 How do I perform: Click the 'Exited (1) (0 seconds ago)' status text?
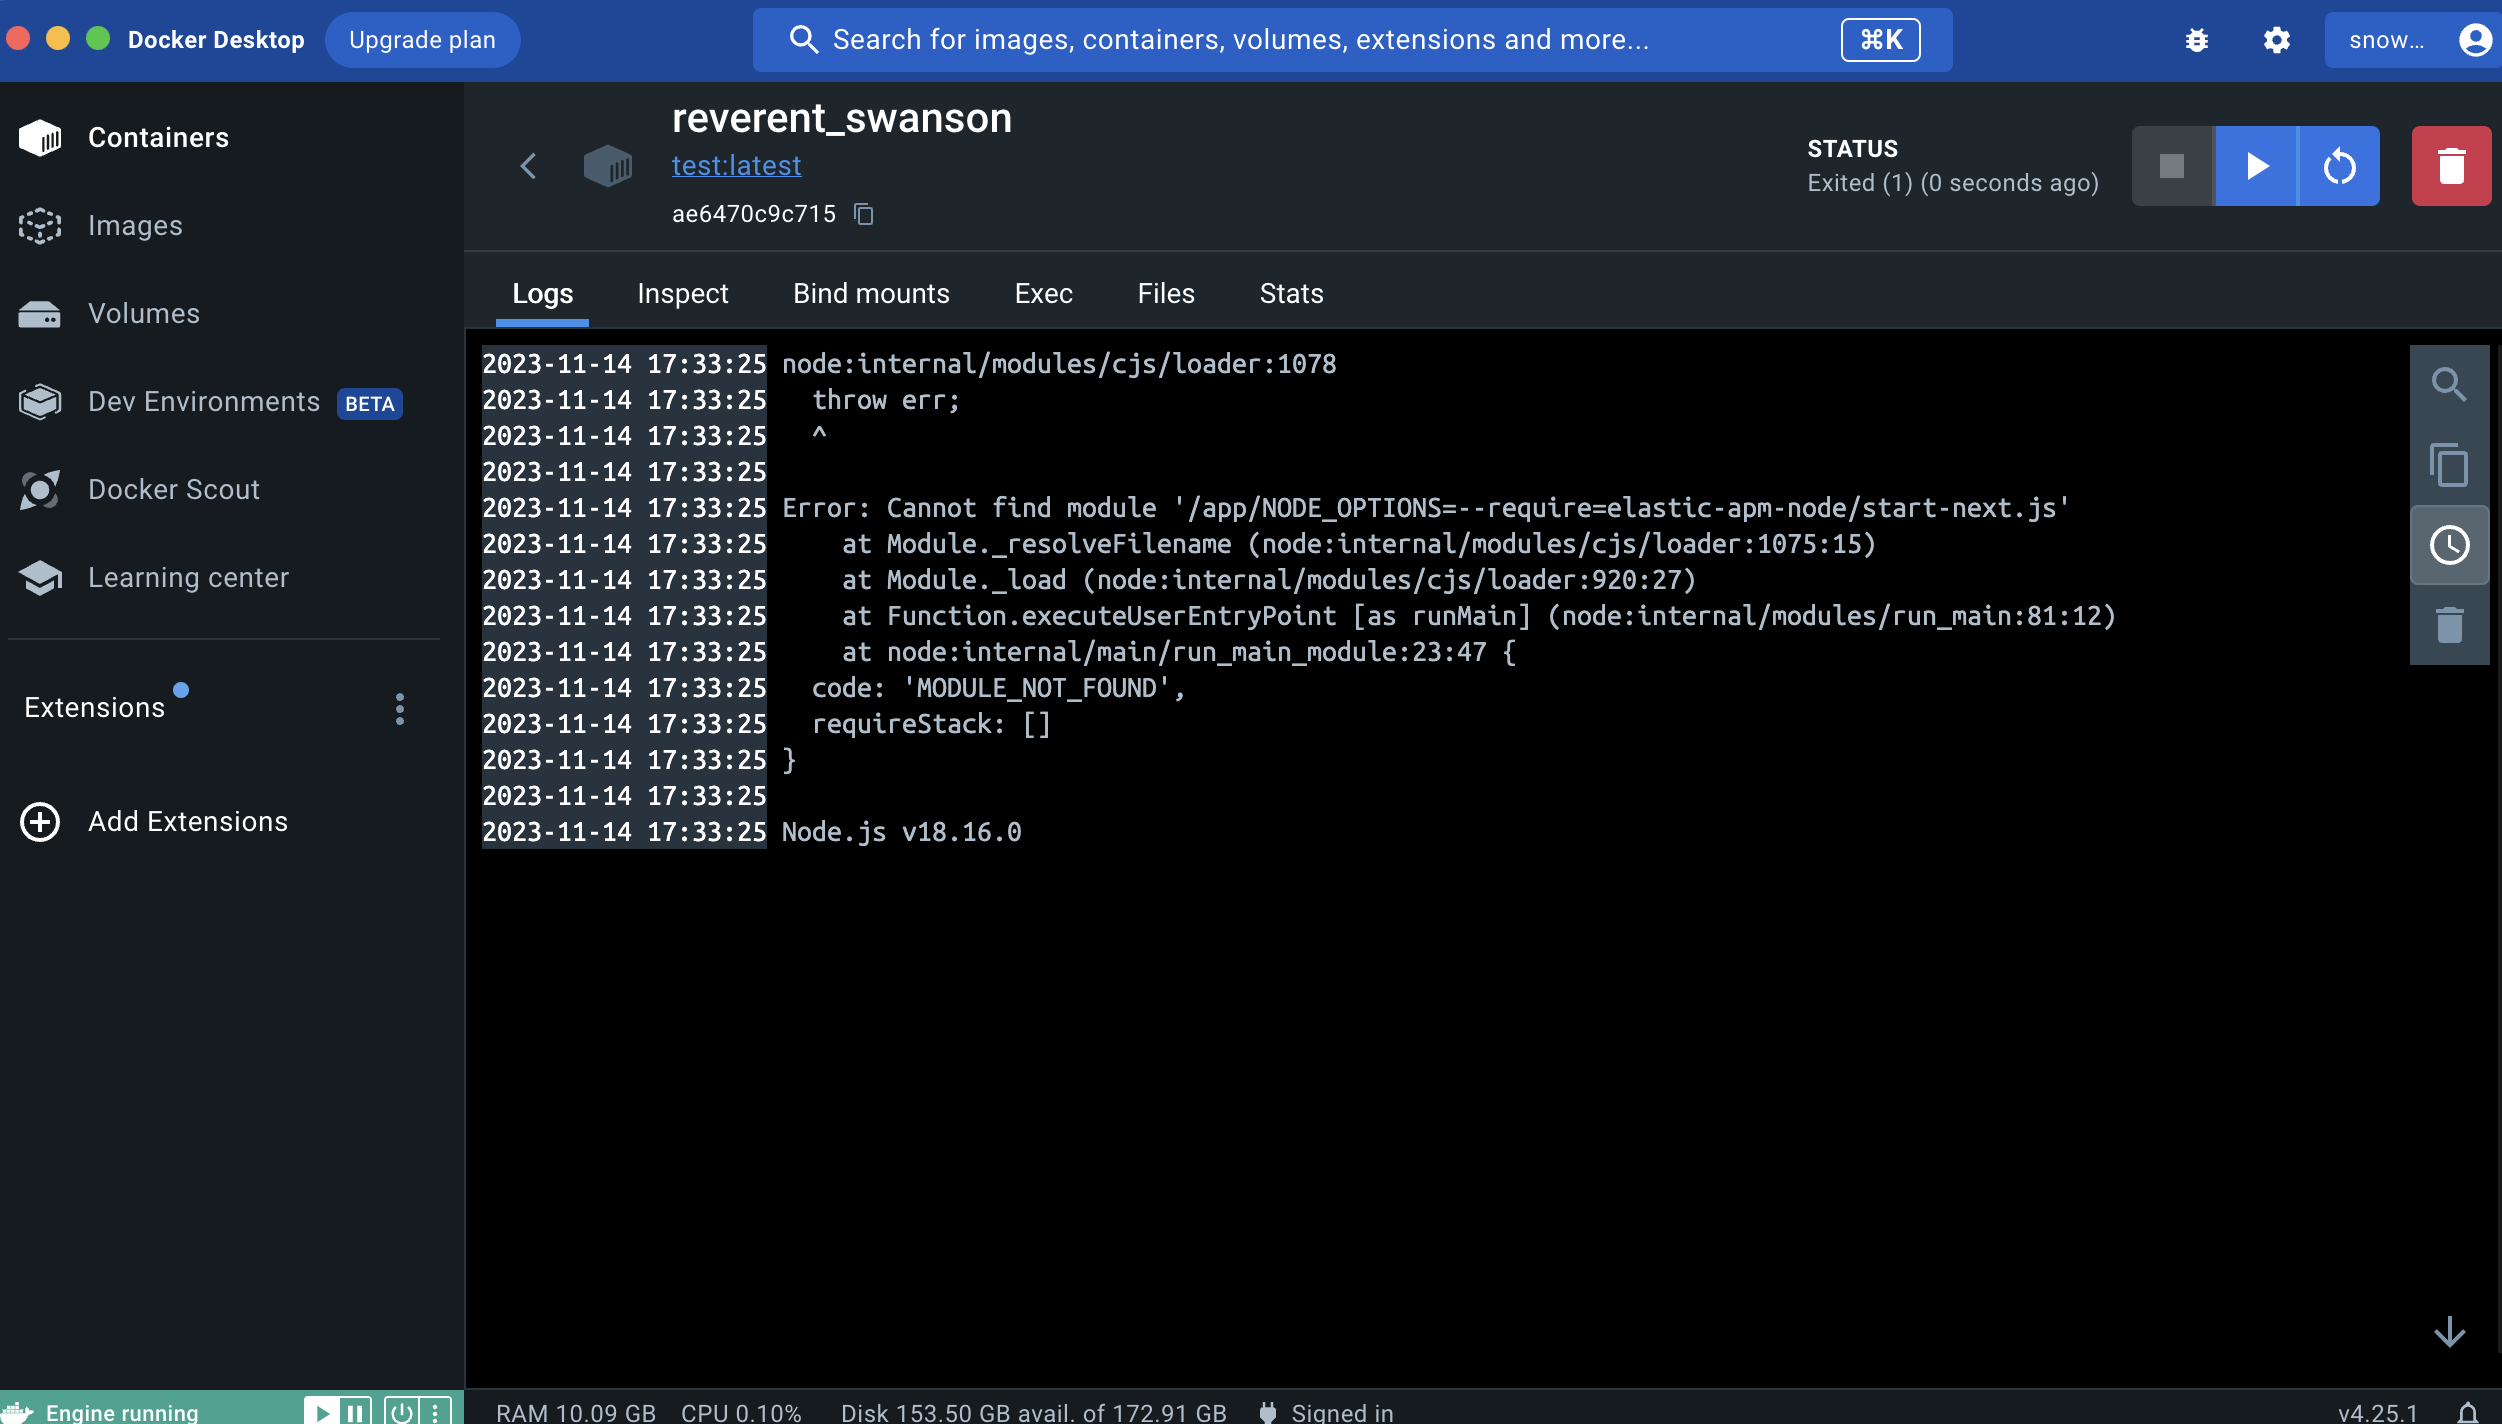coord(1953,183)
